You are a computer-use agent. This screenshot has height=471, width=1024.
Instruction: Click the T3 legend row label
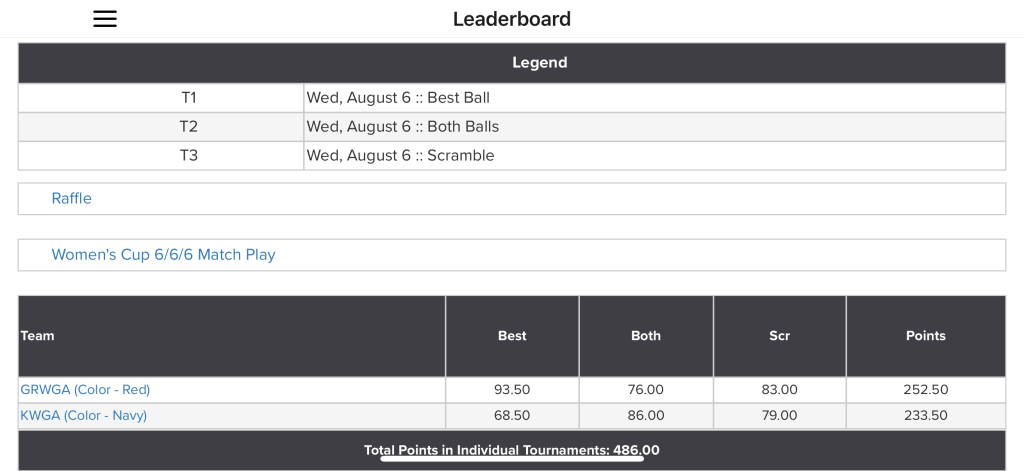click(189, 156)
